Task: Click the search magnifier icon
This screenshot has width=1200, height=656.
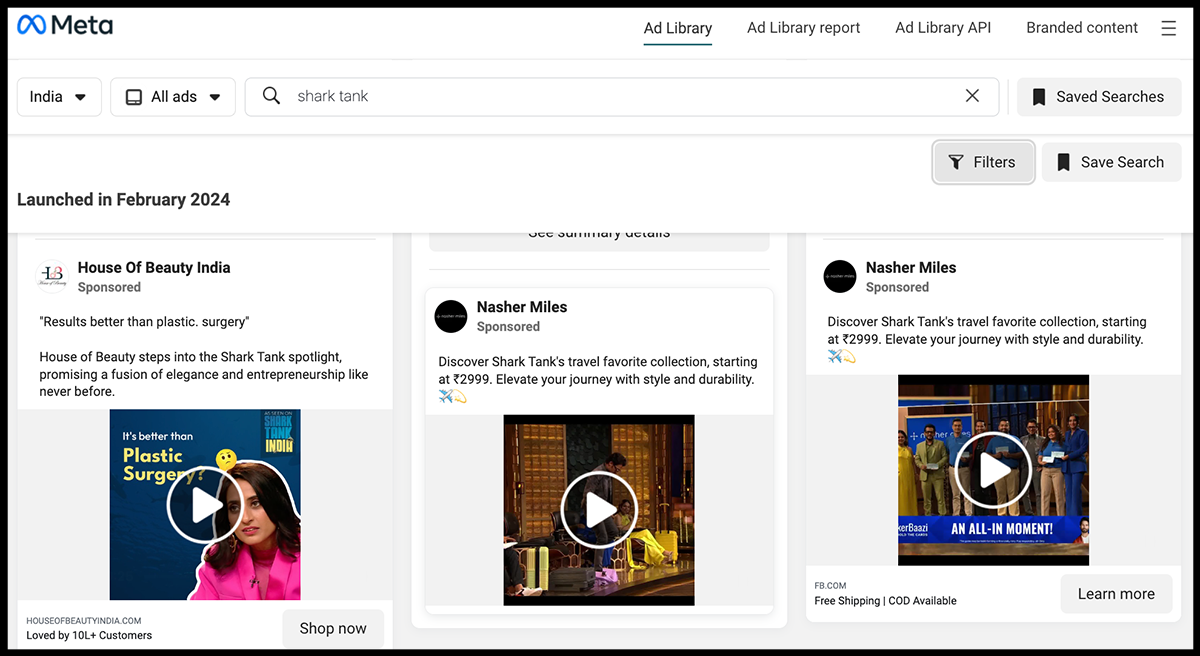Action: pos(271,96)
